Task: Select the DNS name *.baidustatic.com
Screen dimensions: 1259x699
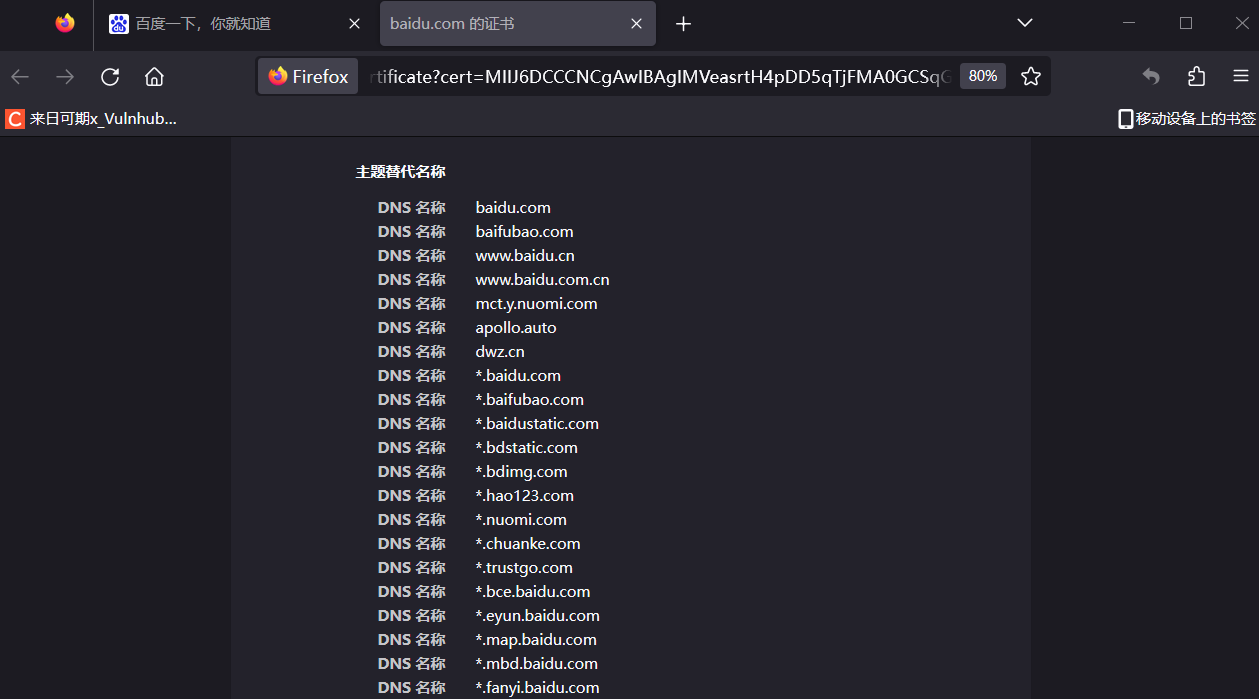Action: point(537,424)
